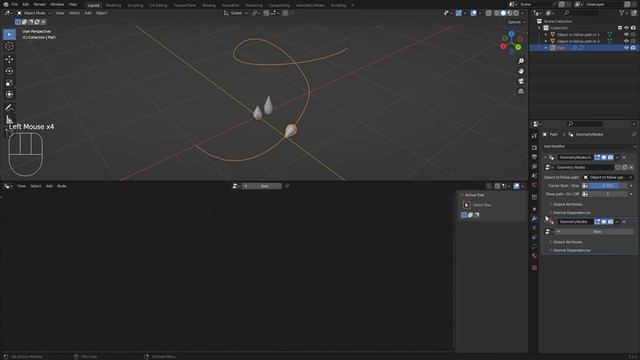Toggle the camera view icon
640x360 pixels.
pyautogui.click(x=521, y=81)
